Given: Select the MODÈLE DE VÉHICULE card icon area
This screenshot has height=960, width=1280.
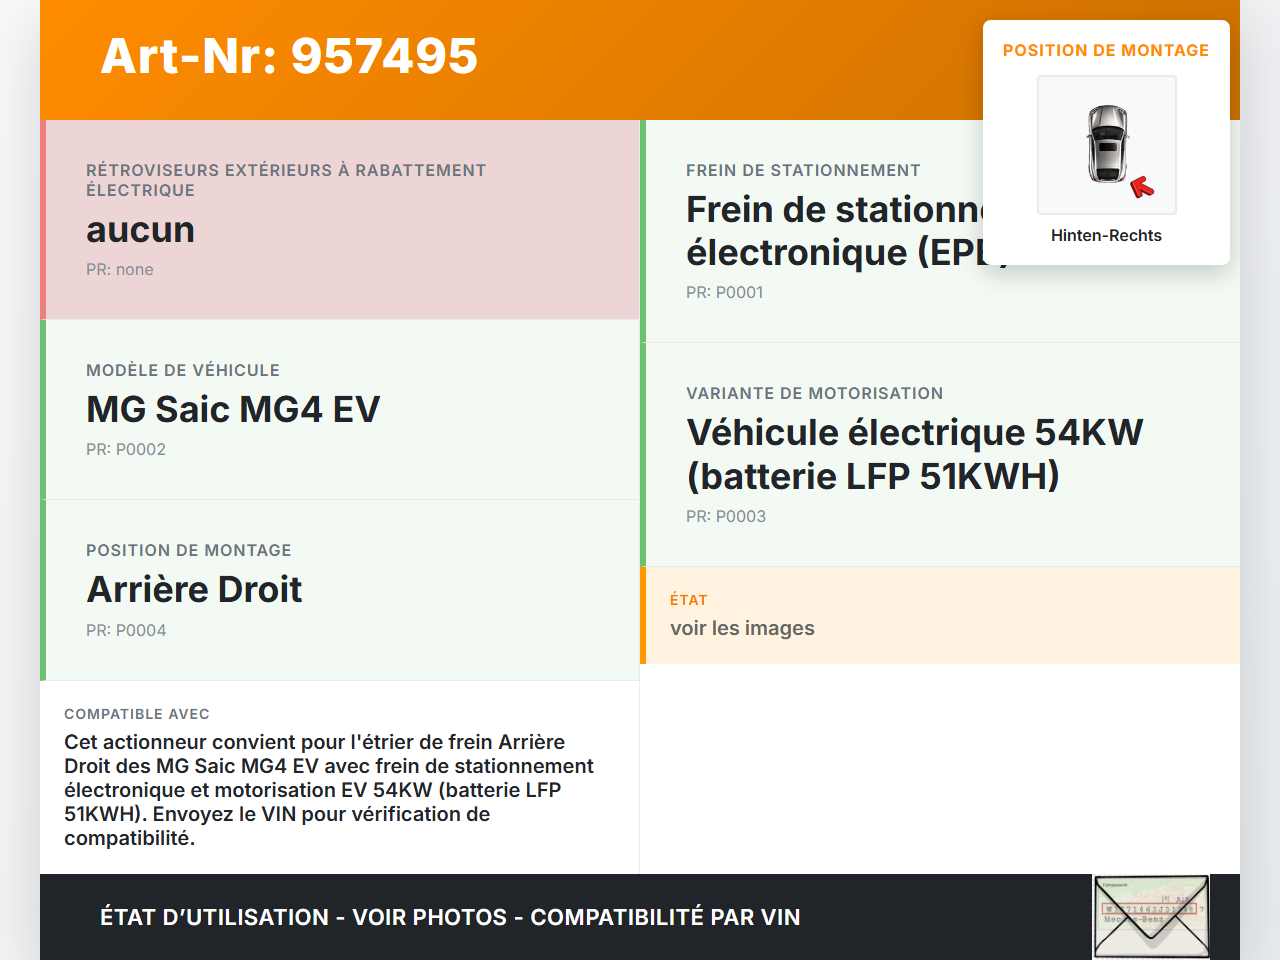Looking at the screenshot, I should [x=340, y=410].
